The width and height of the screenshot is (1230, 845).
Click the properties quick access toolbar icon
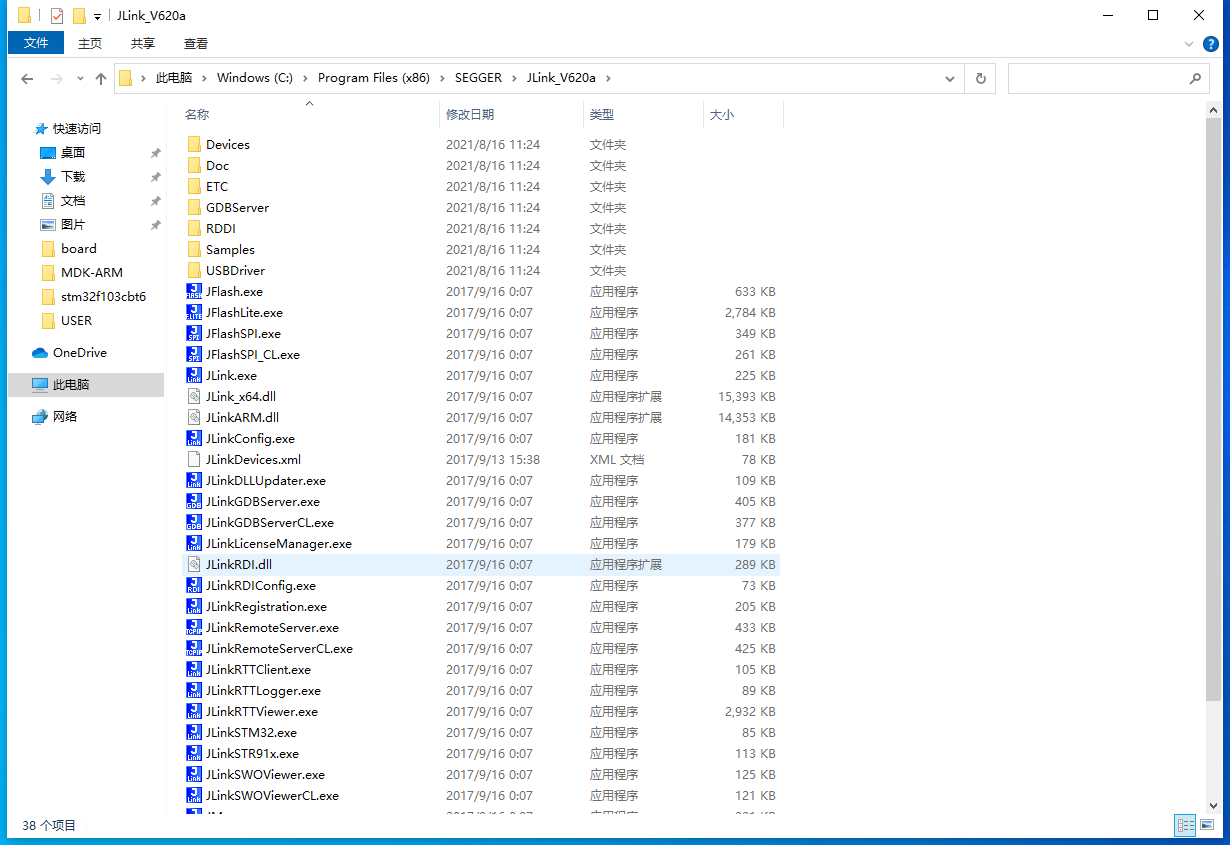(x=57, y=16)
